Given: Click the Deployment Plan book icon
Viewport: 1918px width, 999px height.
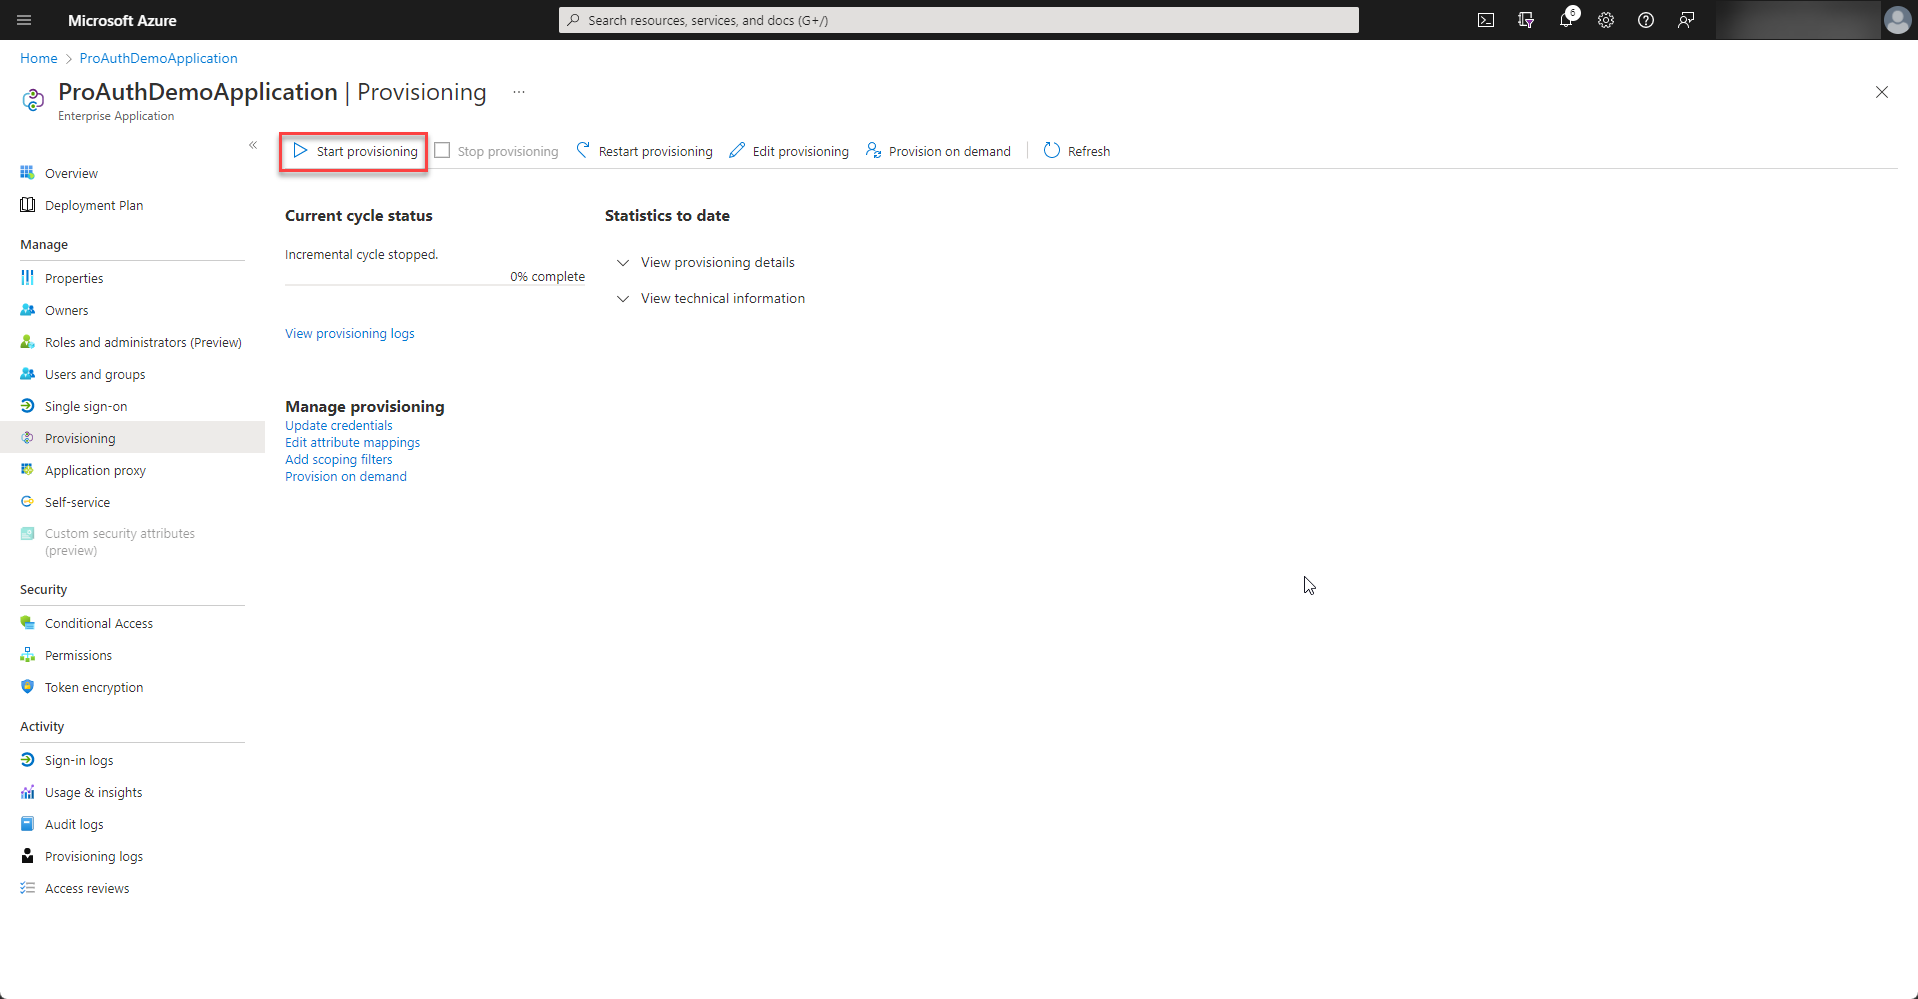Looking at the screenshot, I should [x=28, y=205].
